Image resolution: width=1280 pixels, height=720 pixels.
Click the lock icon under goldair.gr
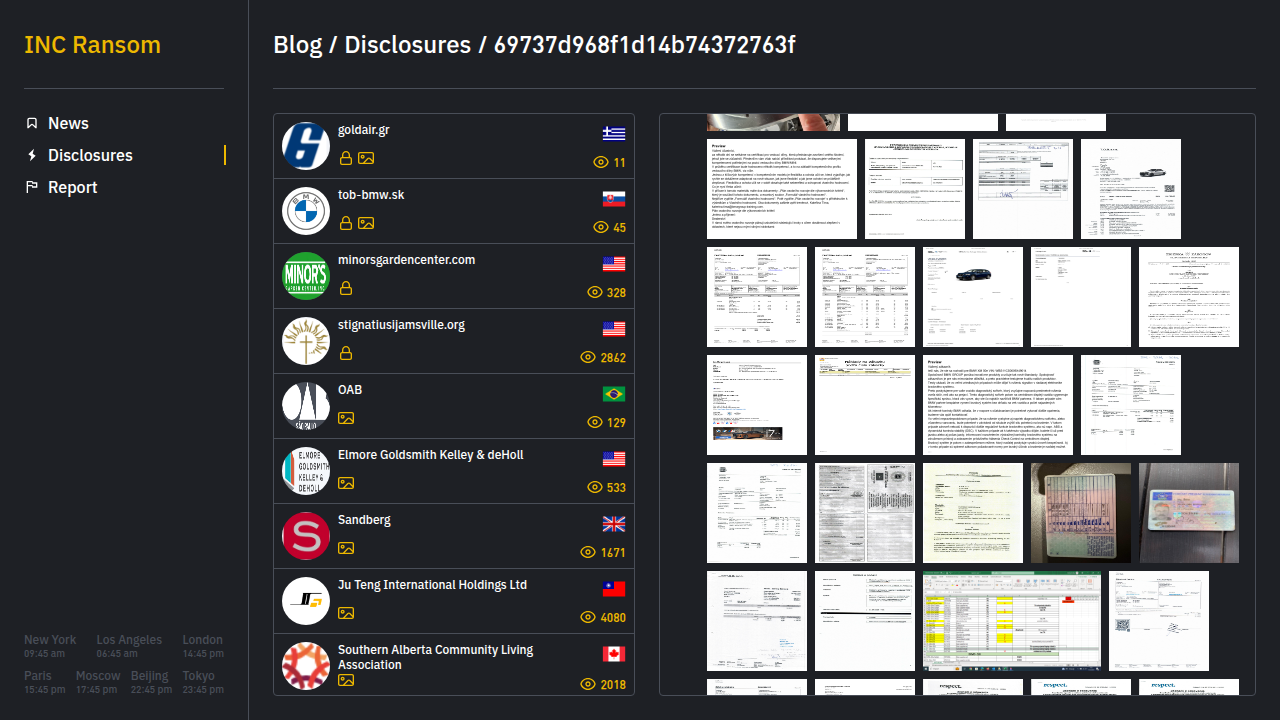(x=346, y=158)
